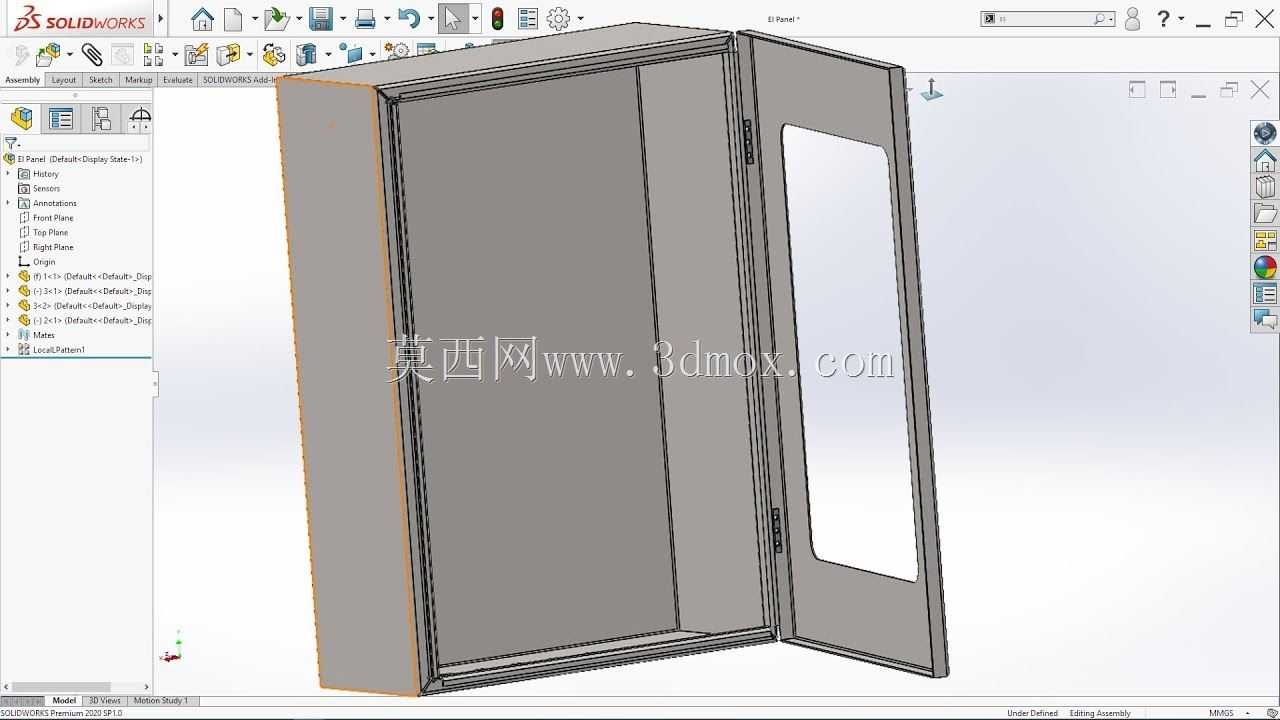Viewport: 1280px width, 720px height.
Task: Undo the last action
Action: click(x=408, y=18)
